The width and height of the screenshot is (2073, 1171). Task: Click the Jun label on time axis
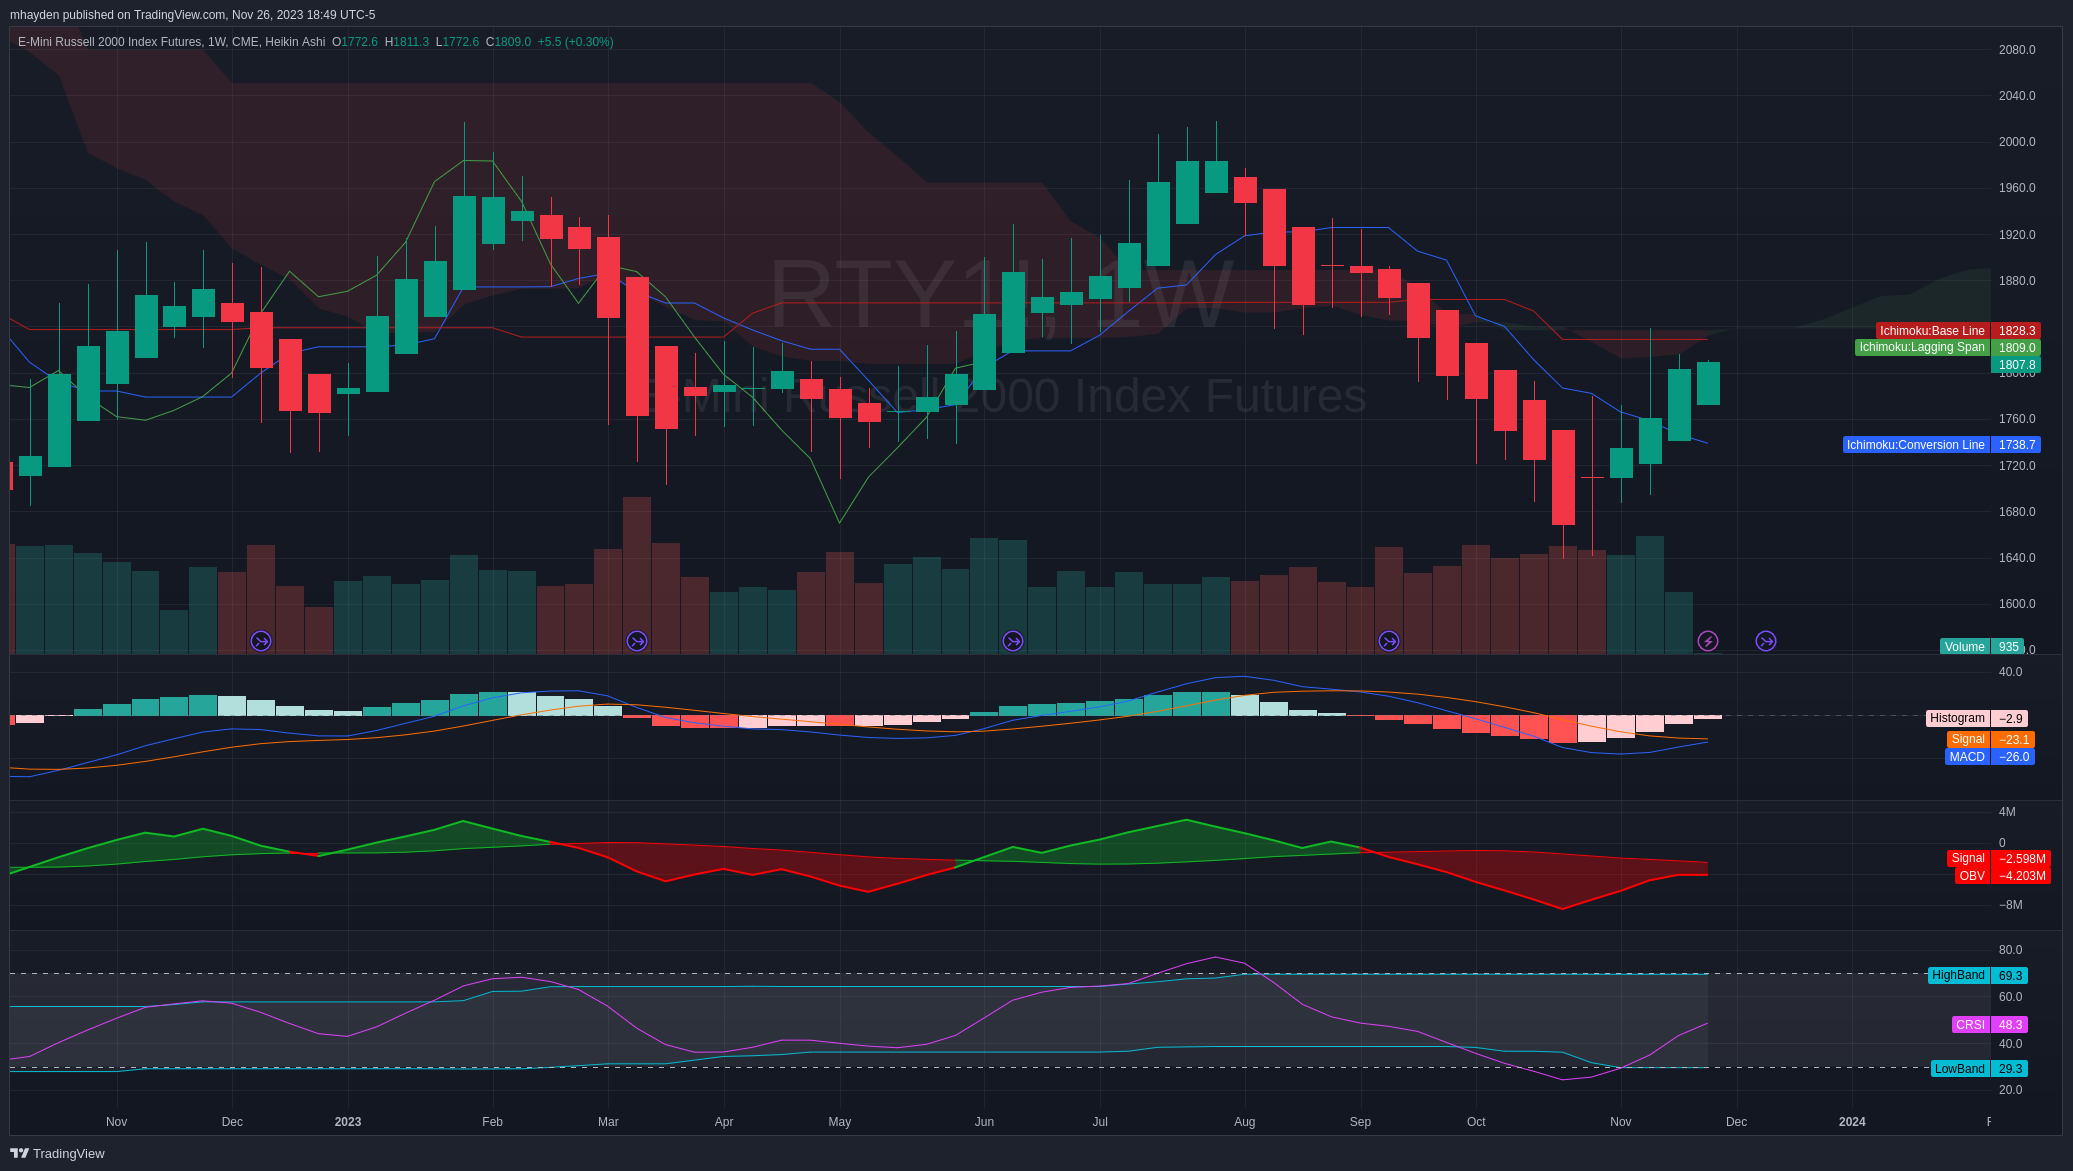984,1122
